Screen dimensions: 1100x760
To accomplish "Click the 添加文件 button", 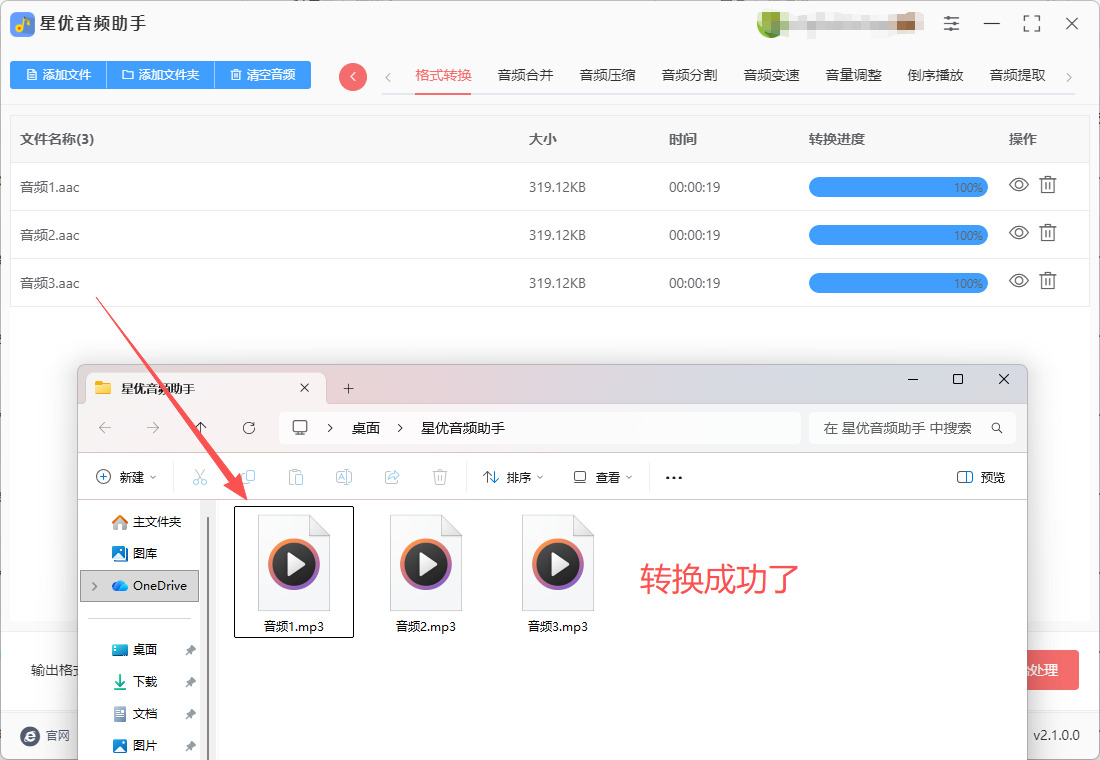I will point(58,74).
